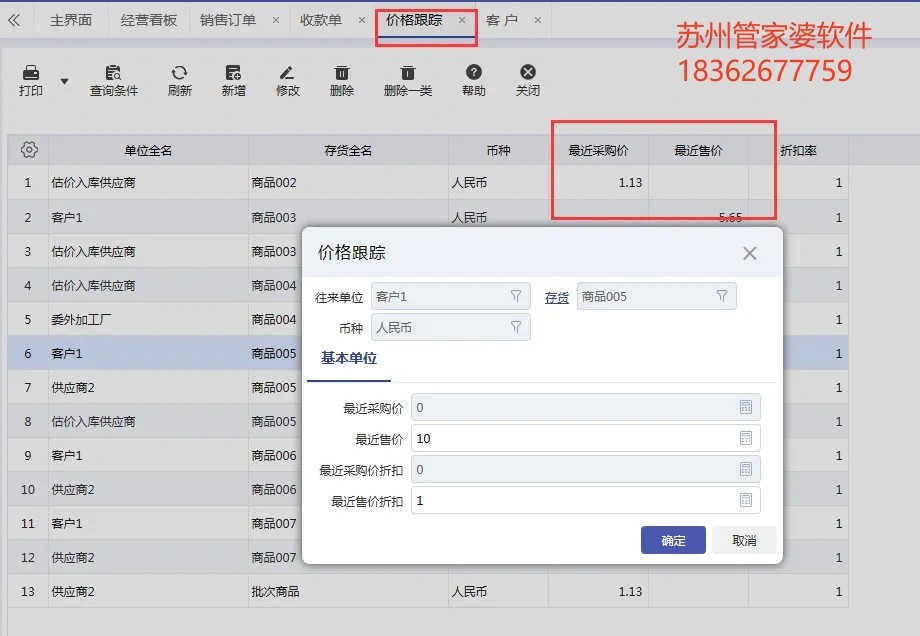
Task: Use the 删除一类 batch delete icon
Action: click(x=407, y=75)
